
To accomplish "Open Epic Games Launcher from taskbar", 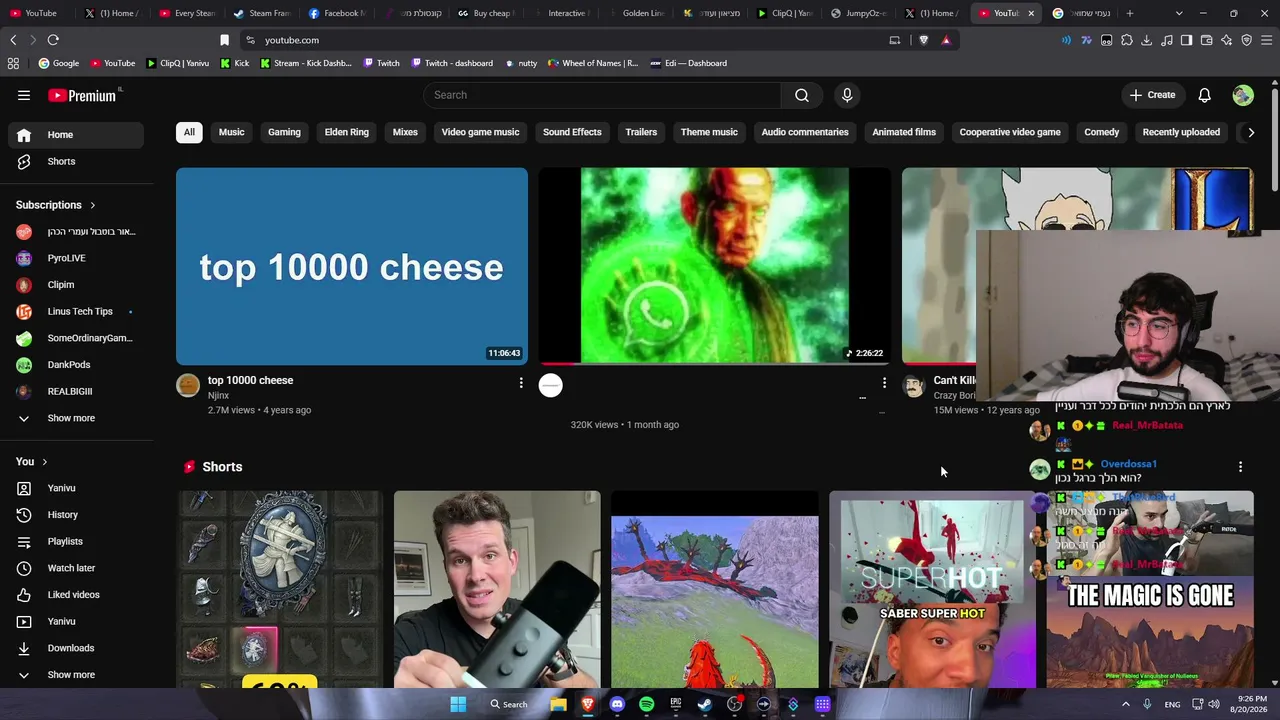I will 676,704.
